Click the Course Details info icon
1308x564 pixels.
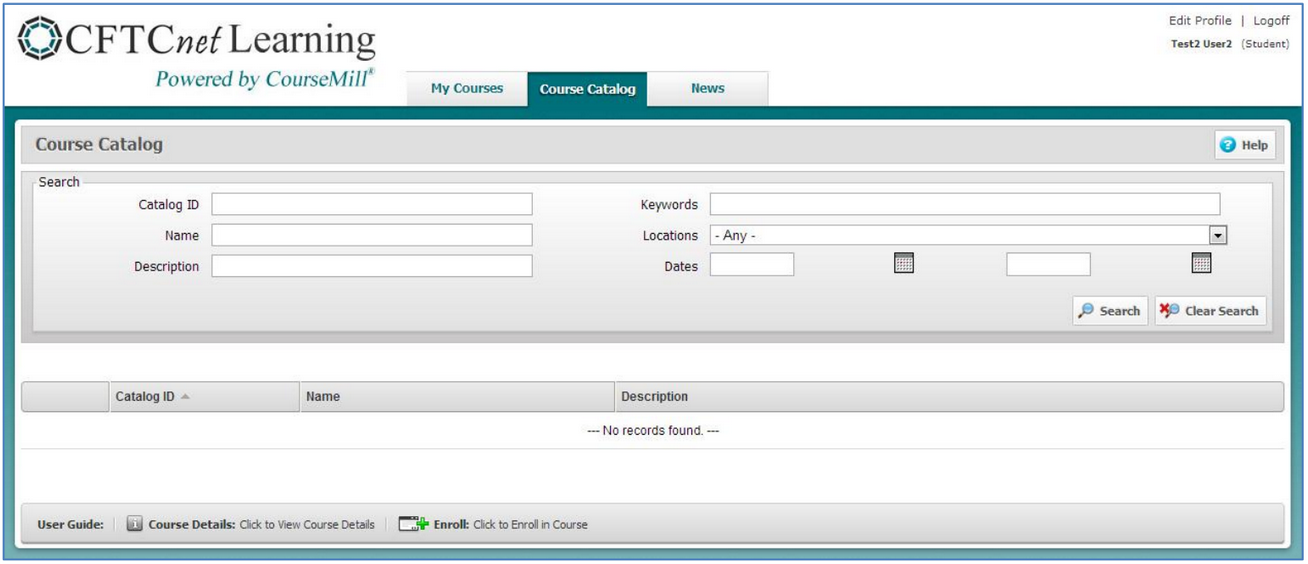point(135,524)
